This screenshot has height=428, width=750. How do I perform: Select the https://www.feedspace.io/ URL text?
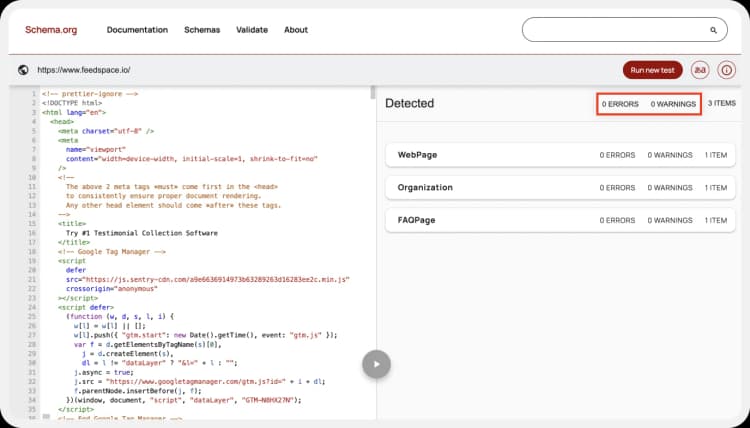point(84,70)
